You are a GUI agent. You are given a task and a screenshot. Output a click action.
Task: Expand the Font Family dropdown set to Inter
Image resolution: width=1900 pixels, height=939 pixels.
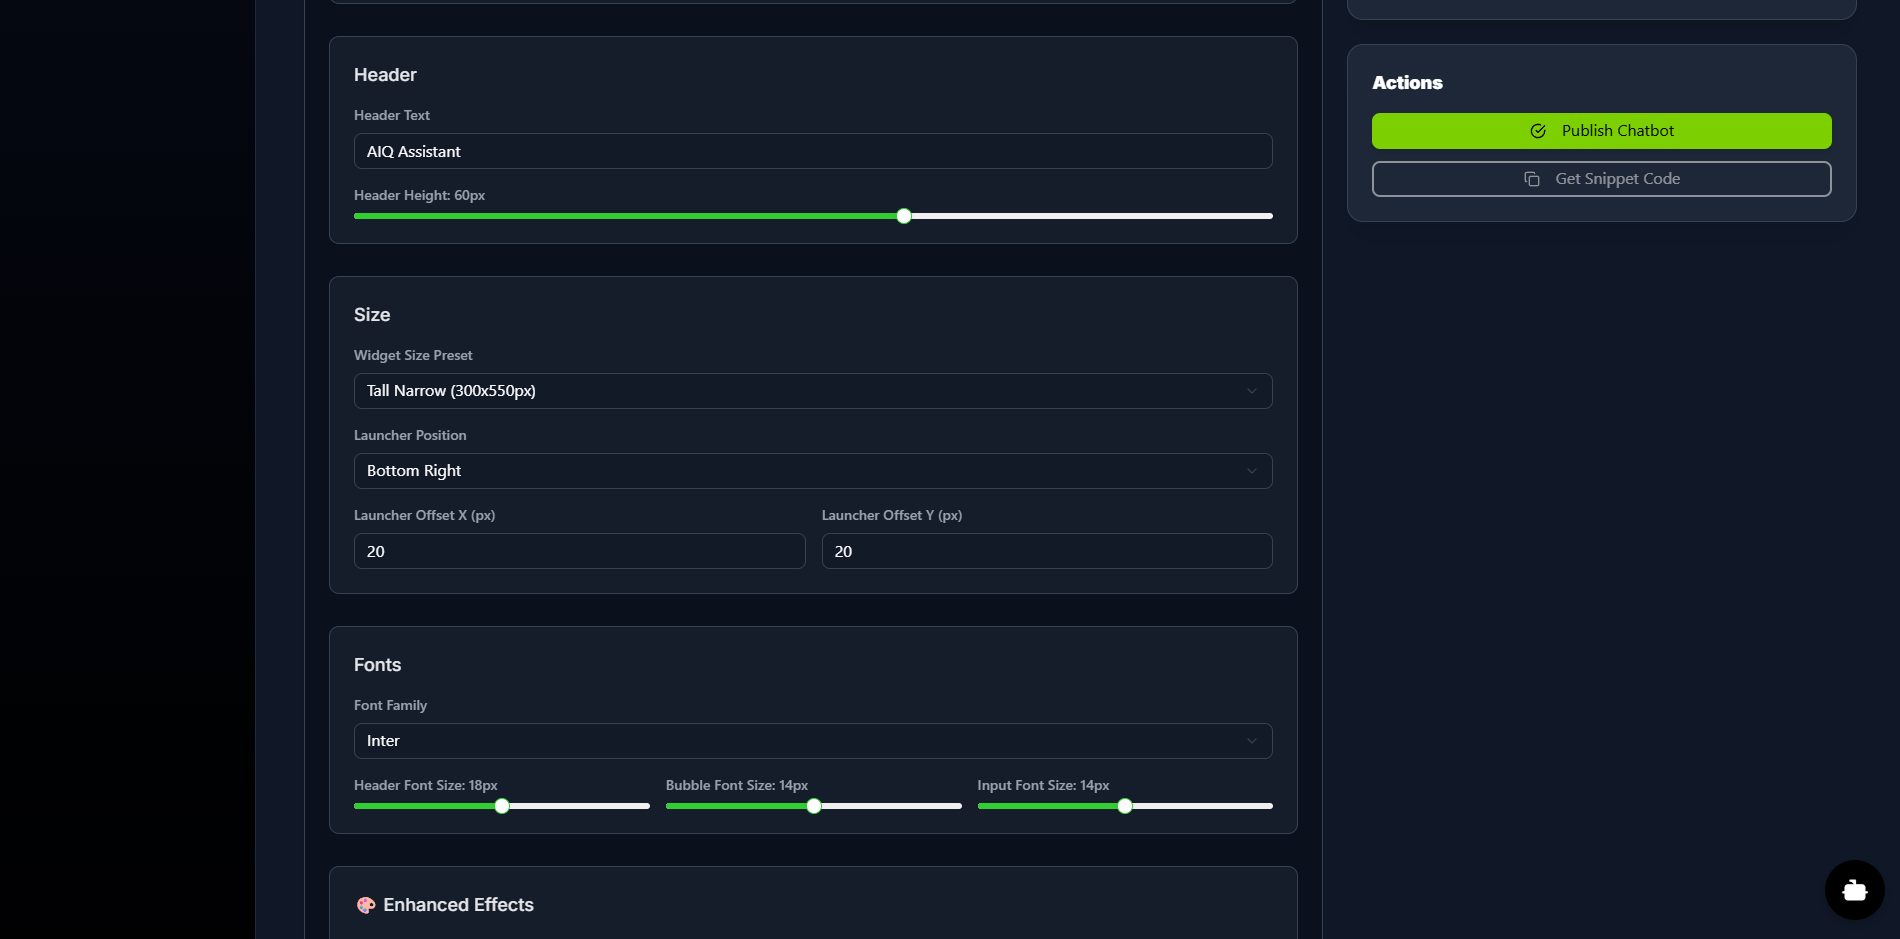[812, 741]
